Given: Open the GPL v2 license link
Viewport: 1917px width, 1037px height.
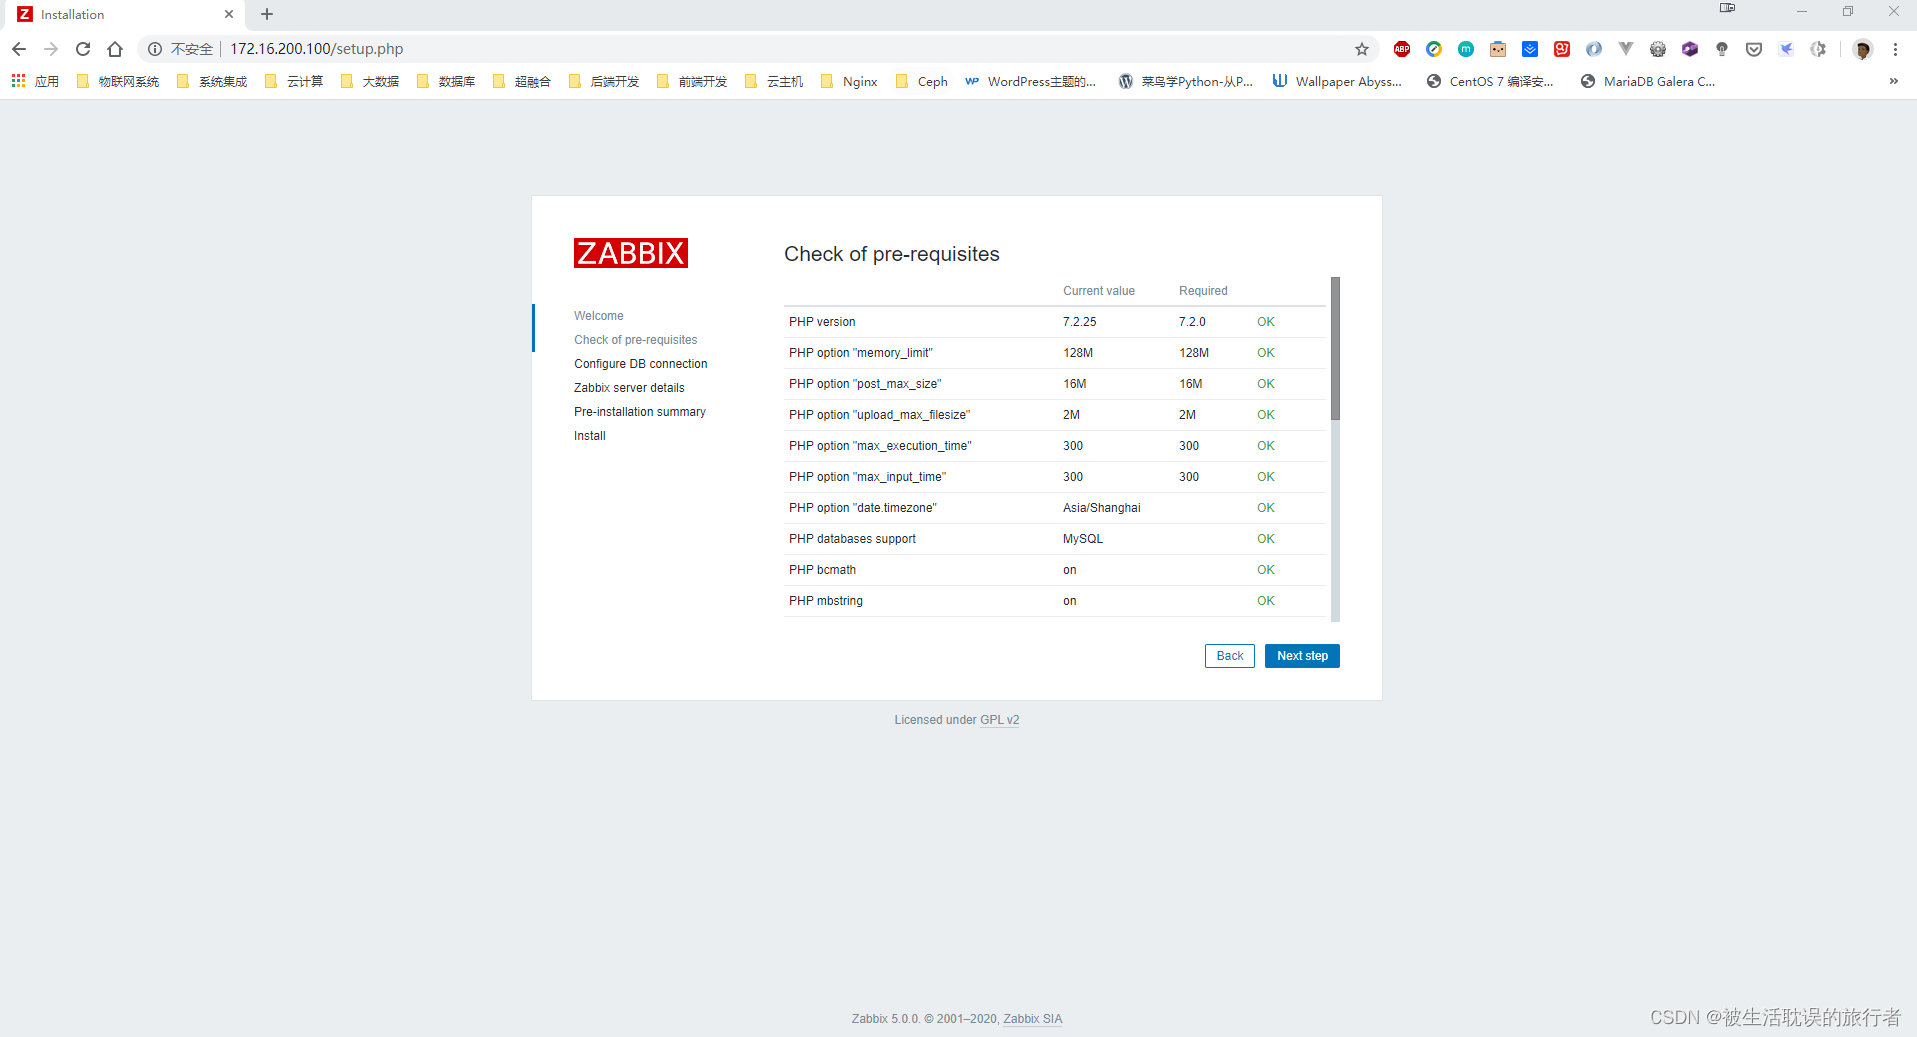Looking at the screenshot, I should click(x=999, y=720).
